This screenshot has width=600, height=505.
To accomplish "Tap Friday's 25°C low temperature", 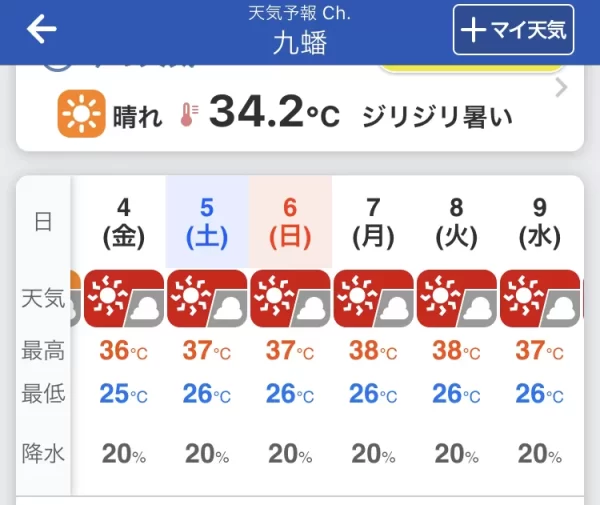I will [x=124, y=394].
